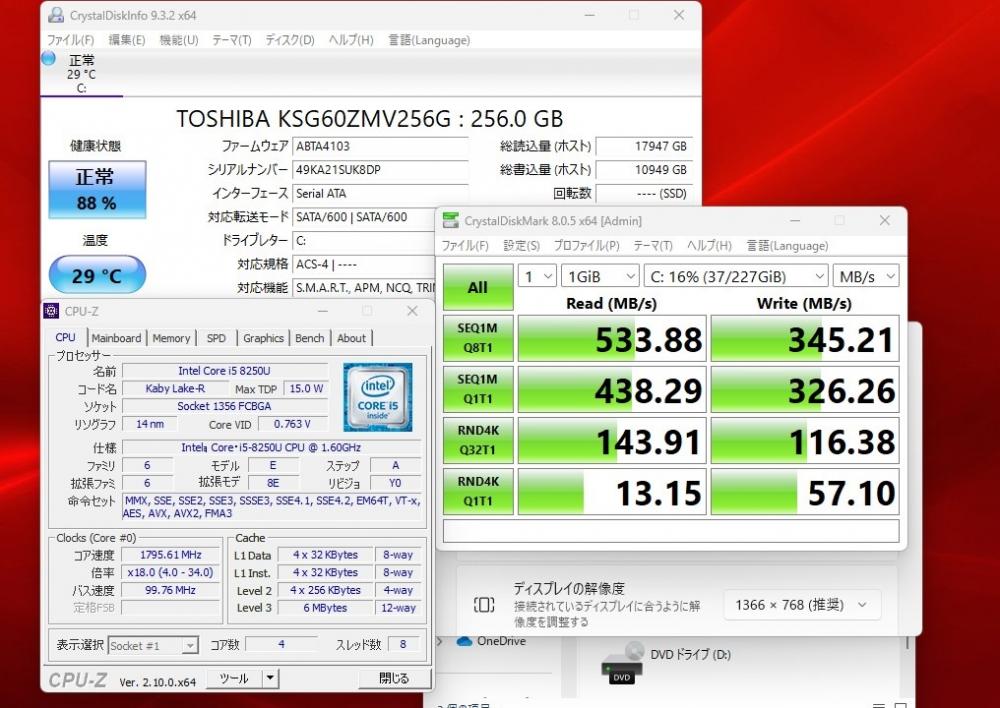Run the SEQ1M Q8T1 test
The image size is (1000, 708).
click(x=478, y=338)
